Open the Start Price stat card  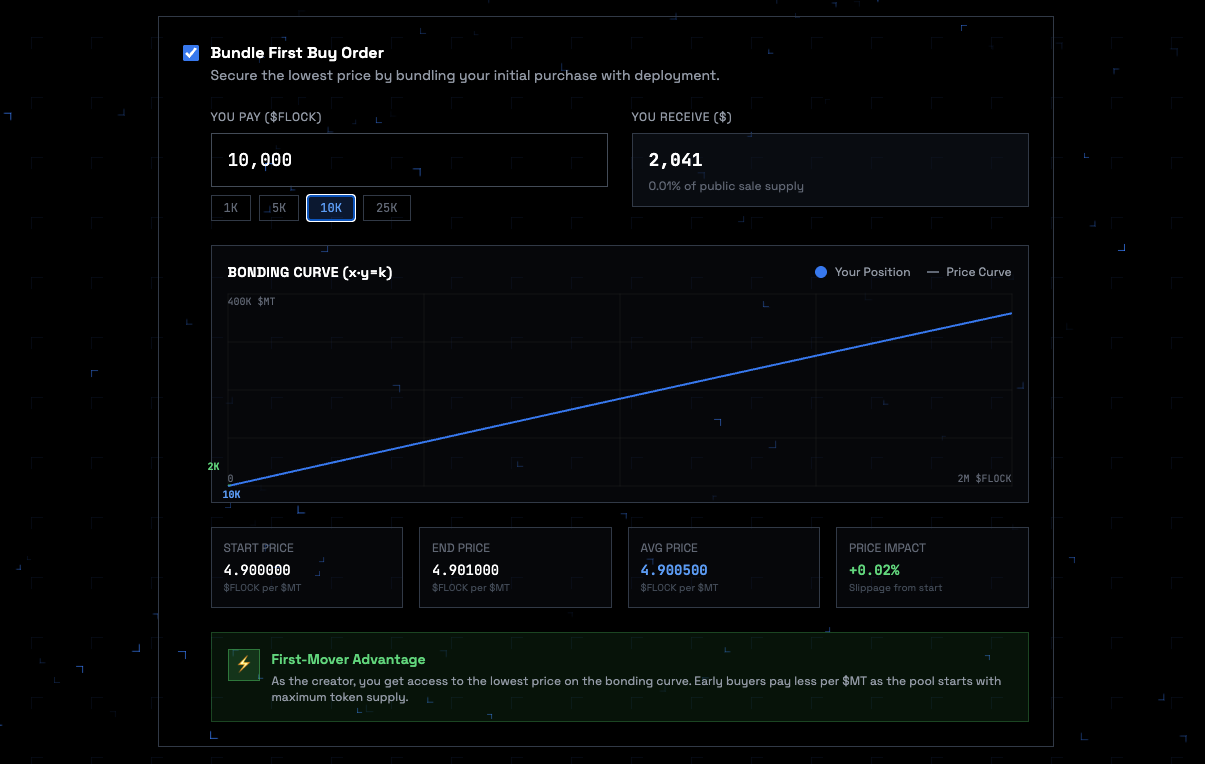[x=306, y=567]
